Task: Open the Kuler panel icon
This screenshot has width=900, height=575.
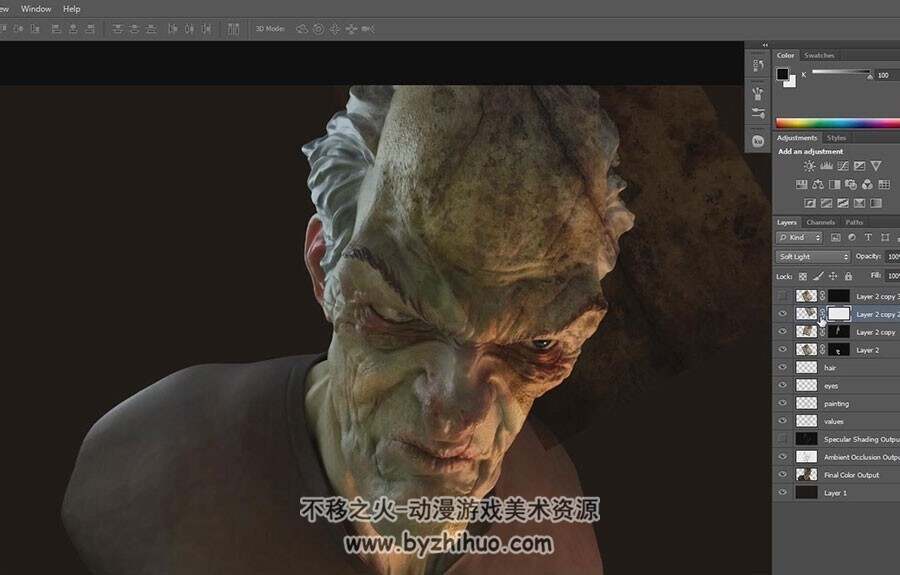Action: [x=758, y=141]
